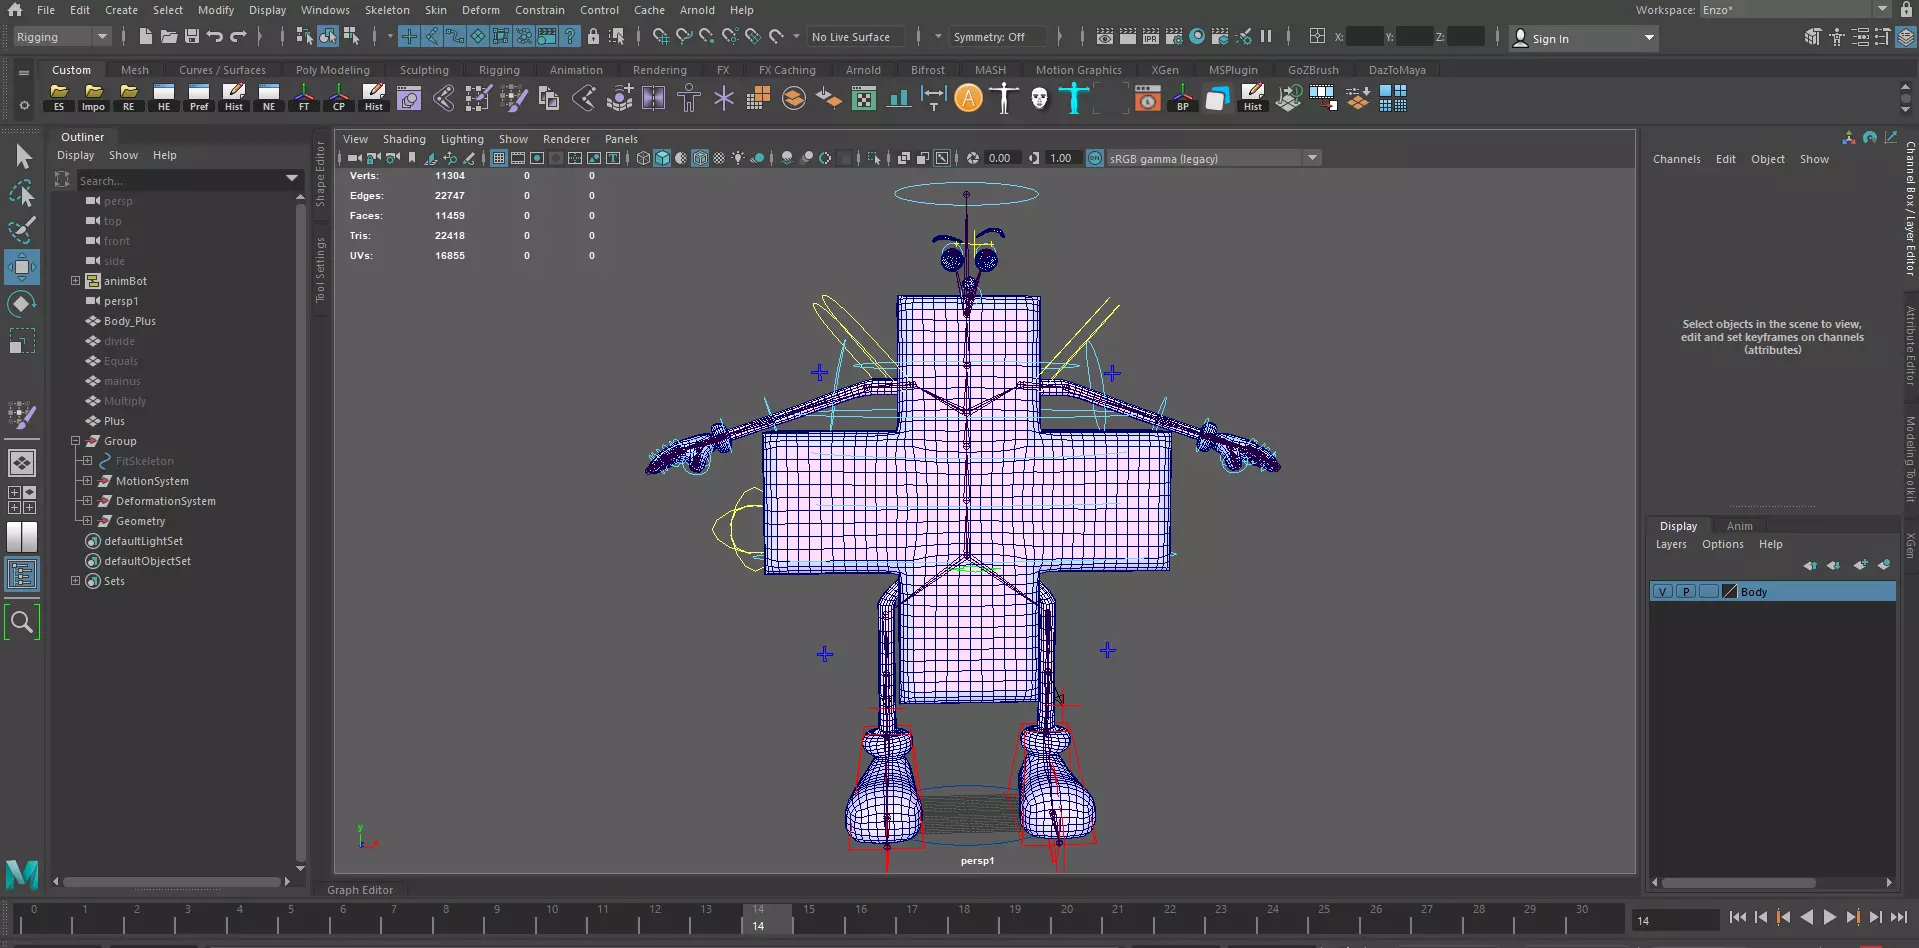Image resolution: width=1919 pixels, height=948 pixels.
Task: Click the gamma 1.00 value field
Action: pyautogui.click(x=1061, y=158)
